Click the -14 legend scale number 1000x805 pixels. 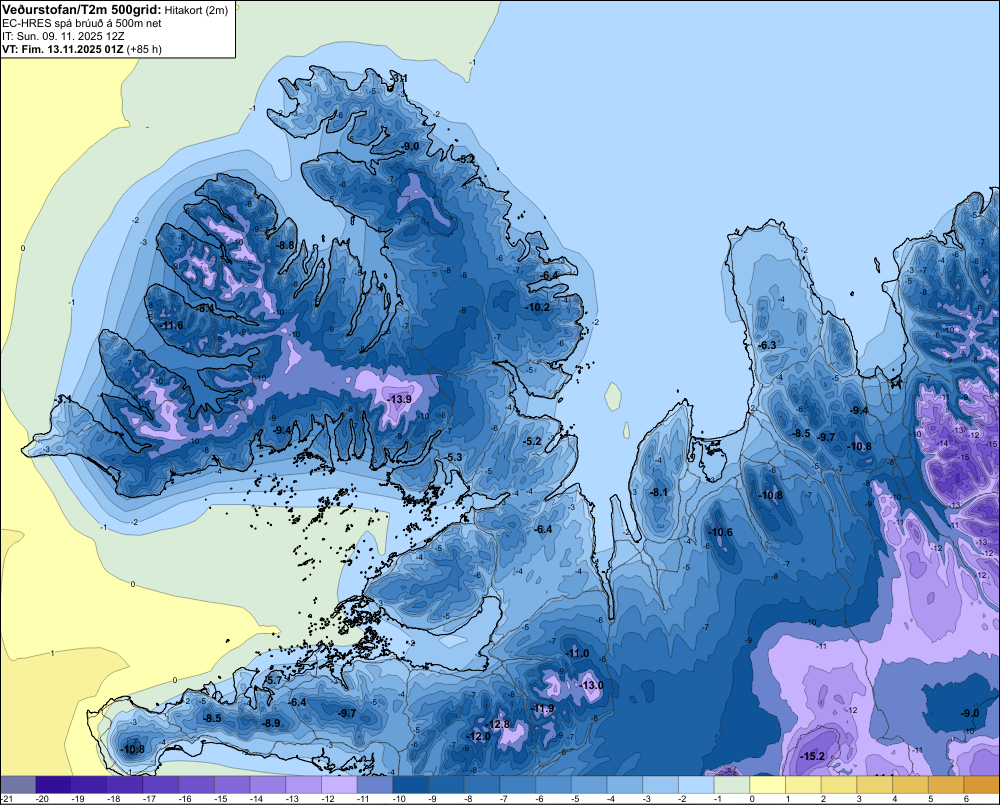pos(256,799)
